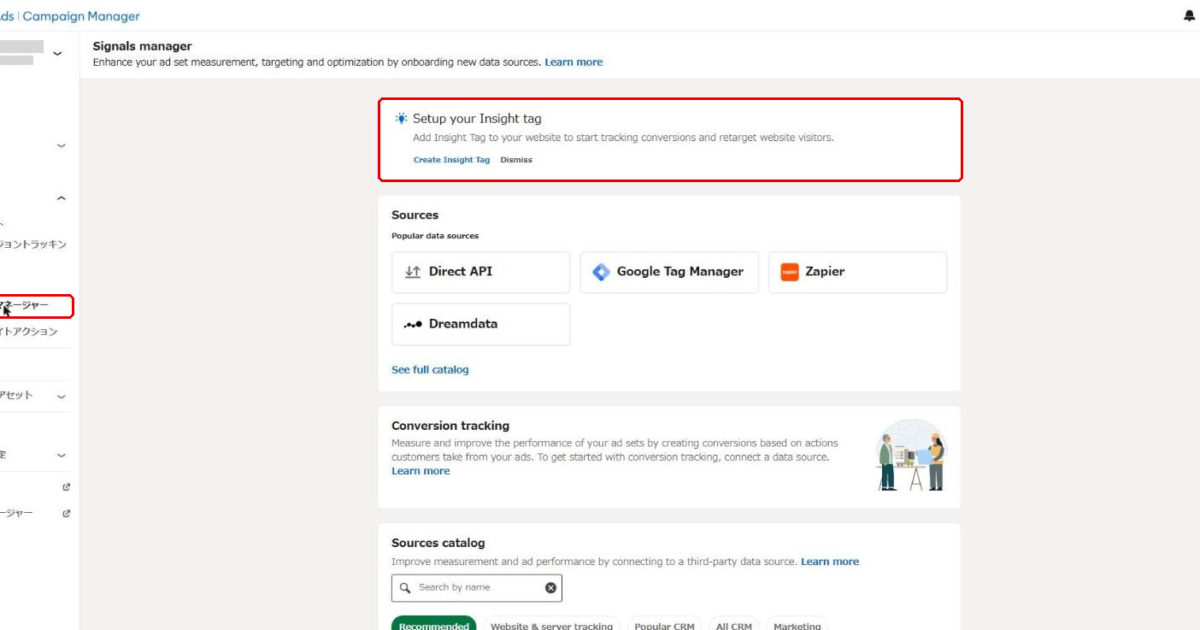The image size is (1200, 630).
Task: Select ネージャー sidebar item
Action: click(25, 306)
